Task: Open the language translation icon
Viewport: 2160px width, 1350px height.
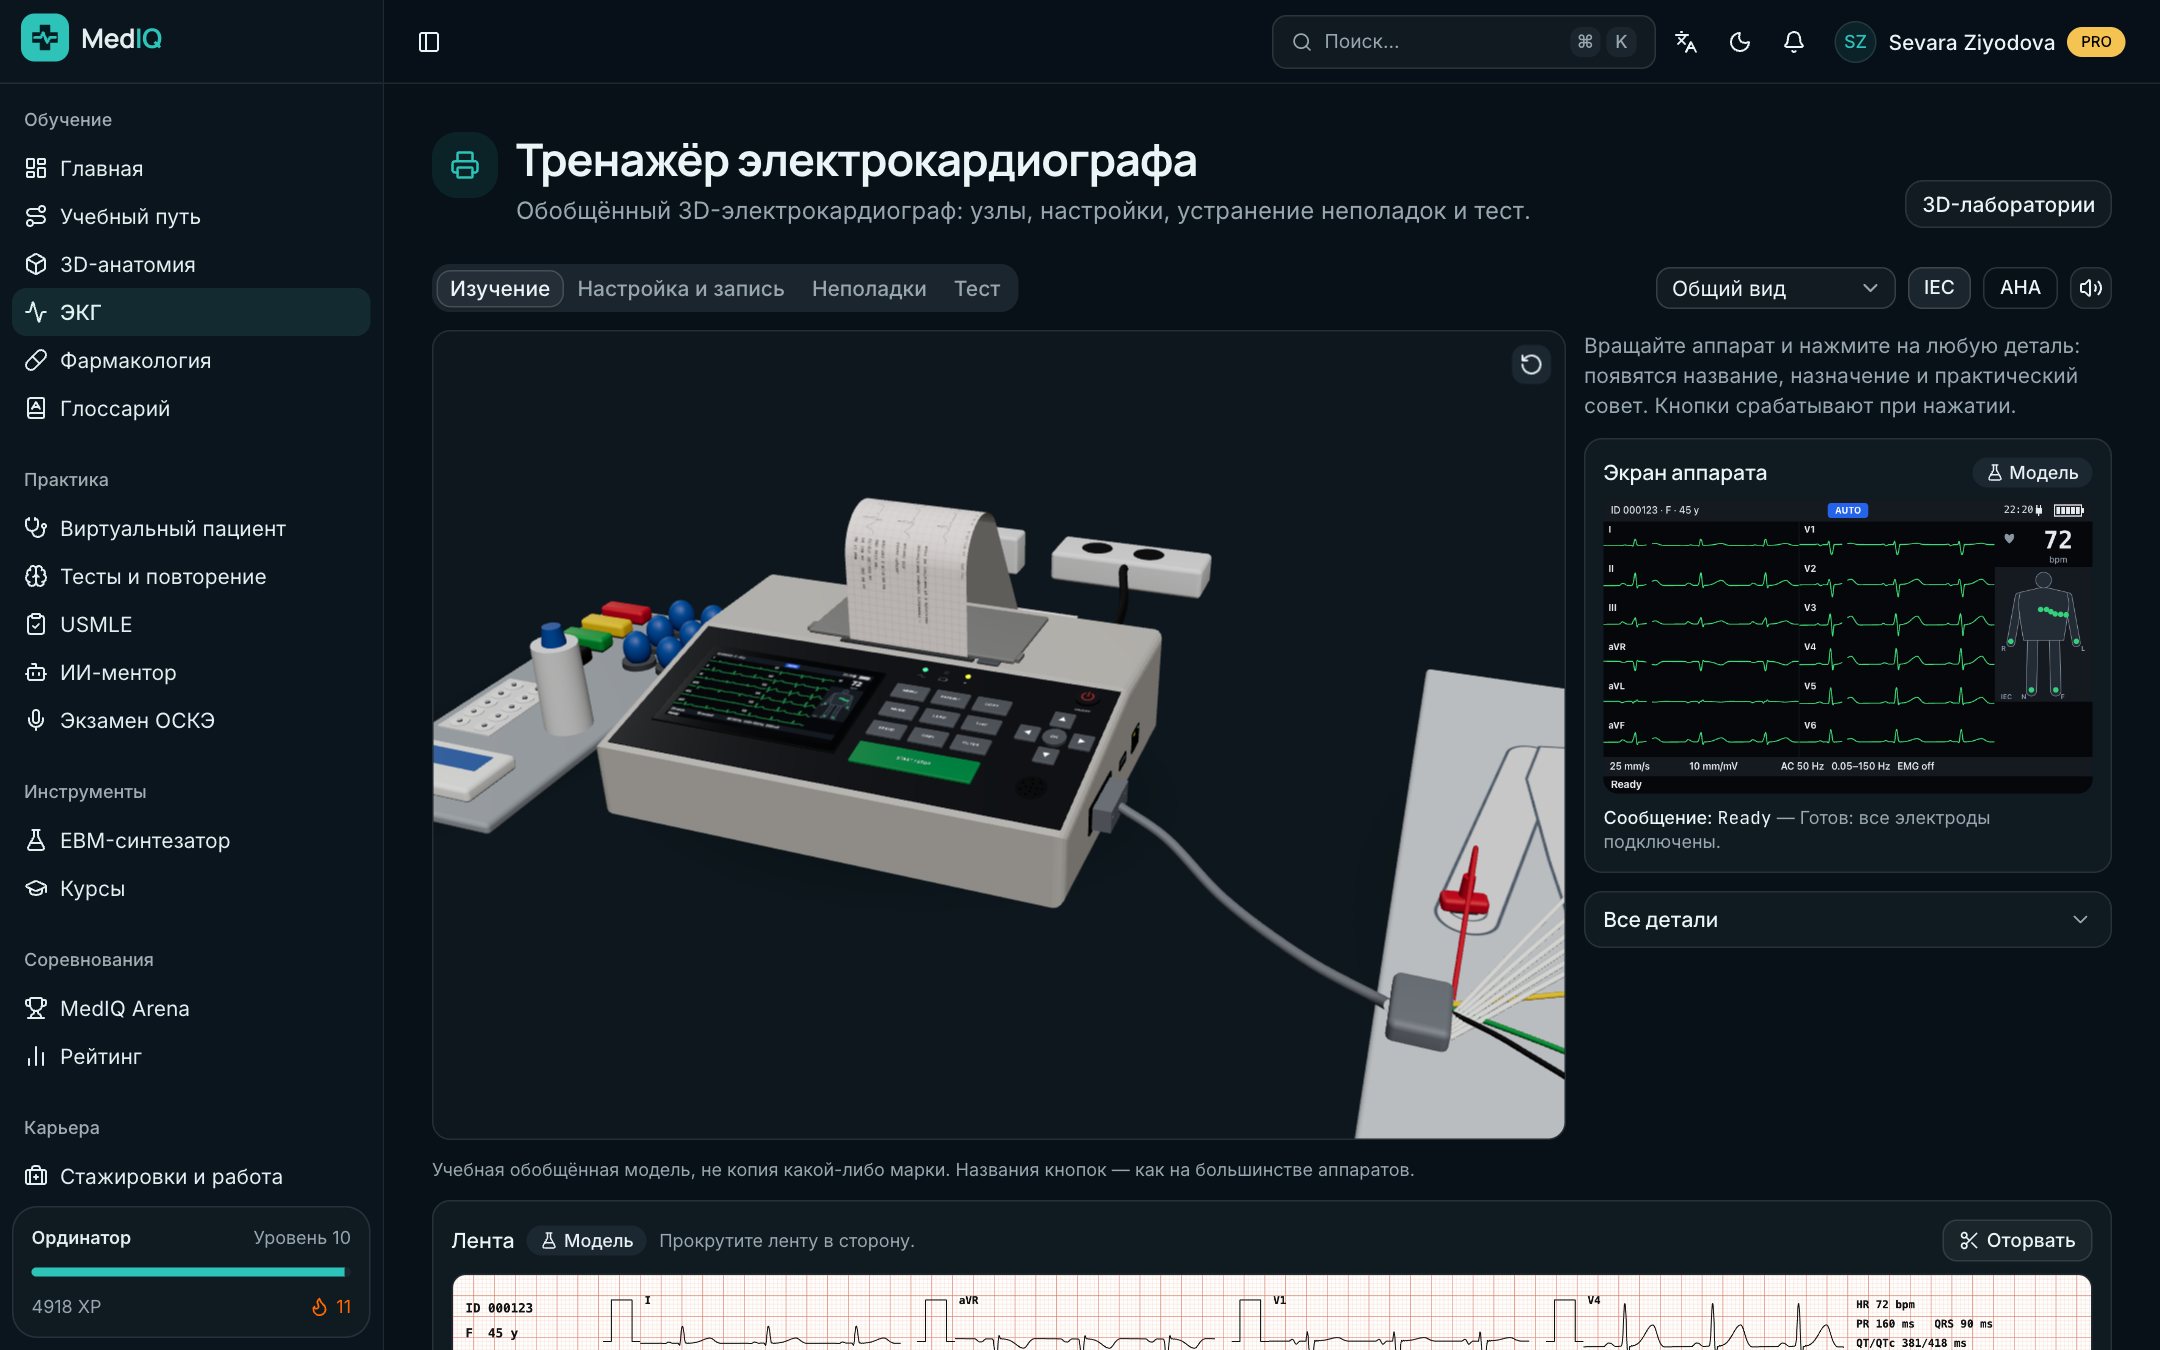Action: coord(1686,42)
